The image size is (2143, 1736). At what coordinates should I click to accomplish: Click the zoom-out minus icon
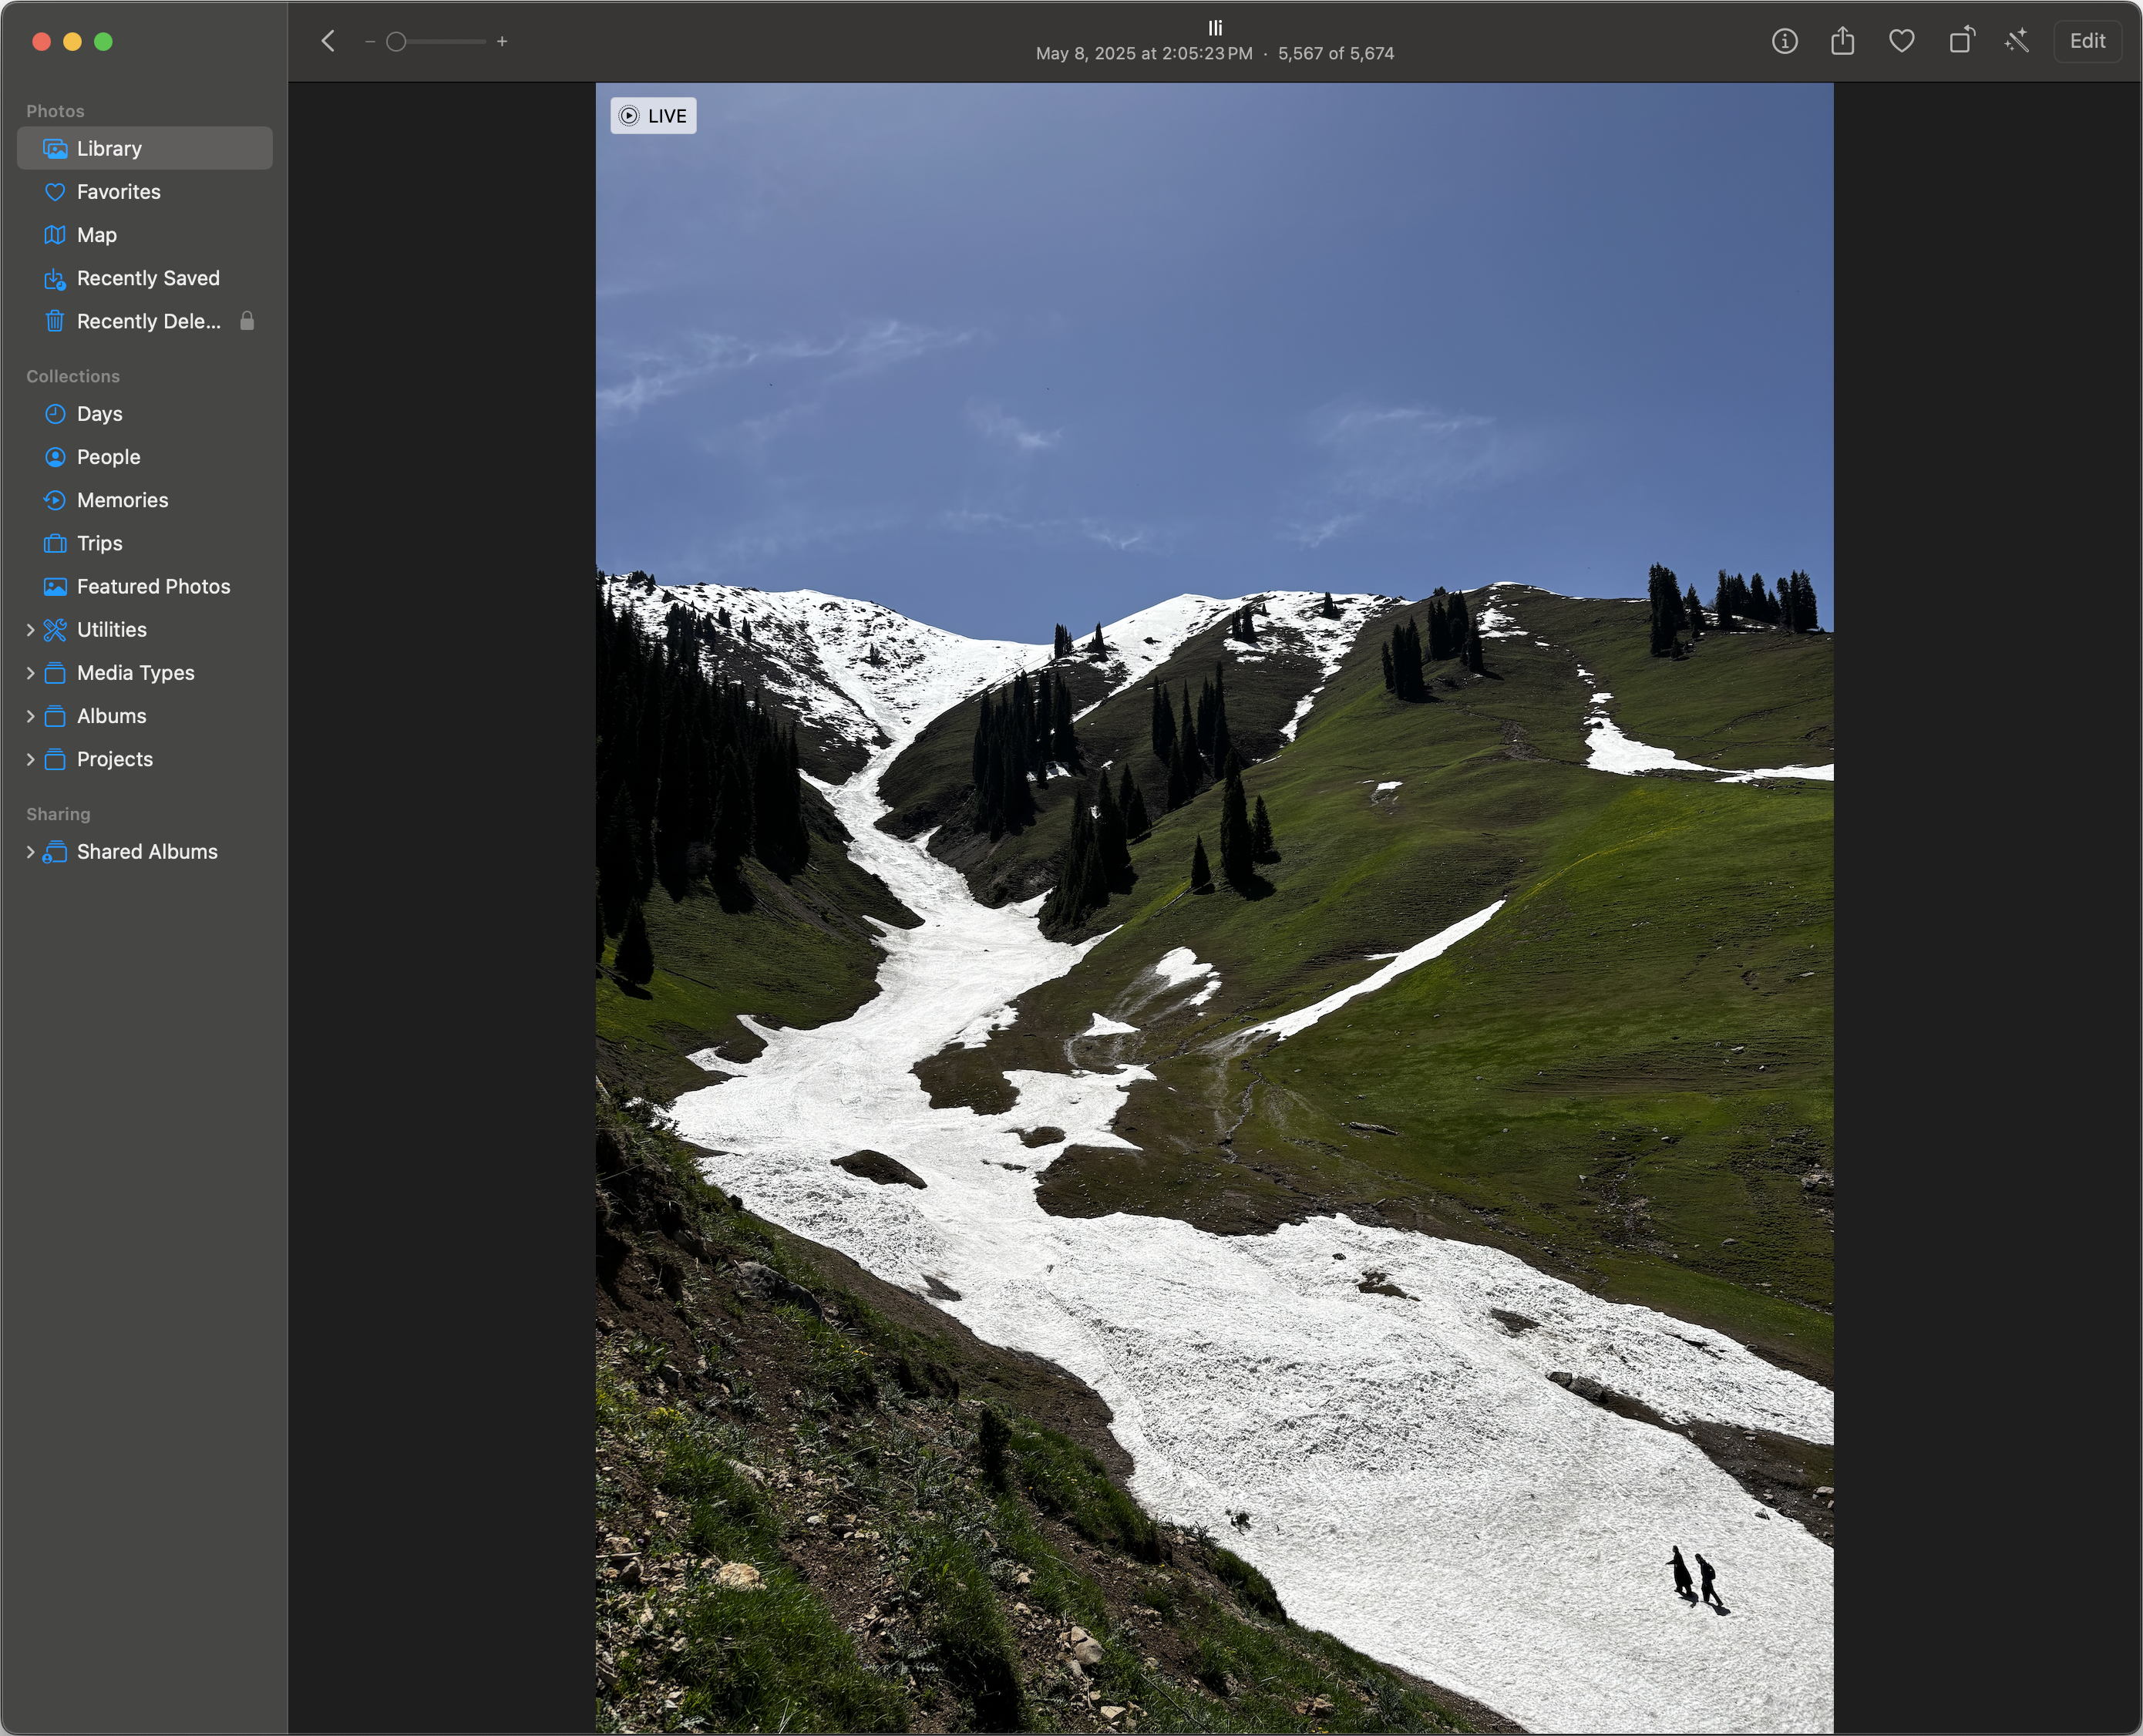(370, 41)
